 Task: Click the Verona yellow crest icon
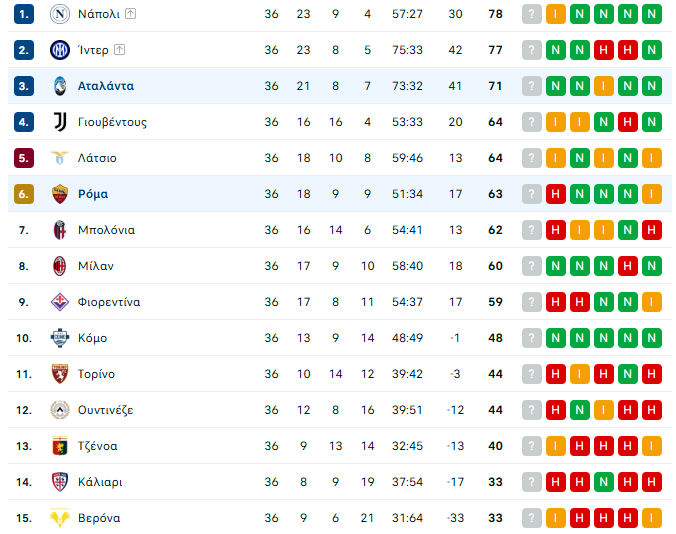tap(60, 518)
